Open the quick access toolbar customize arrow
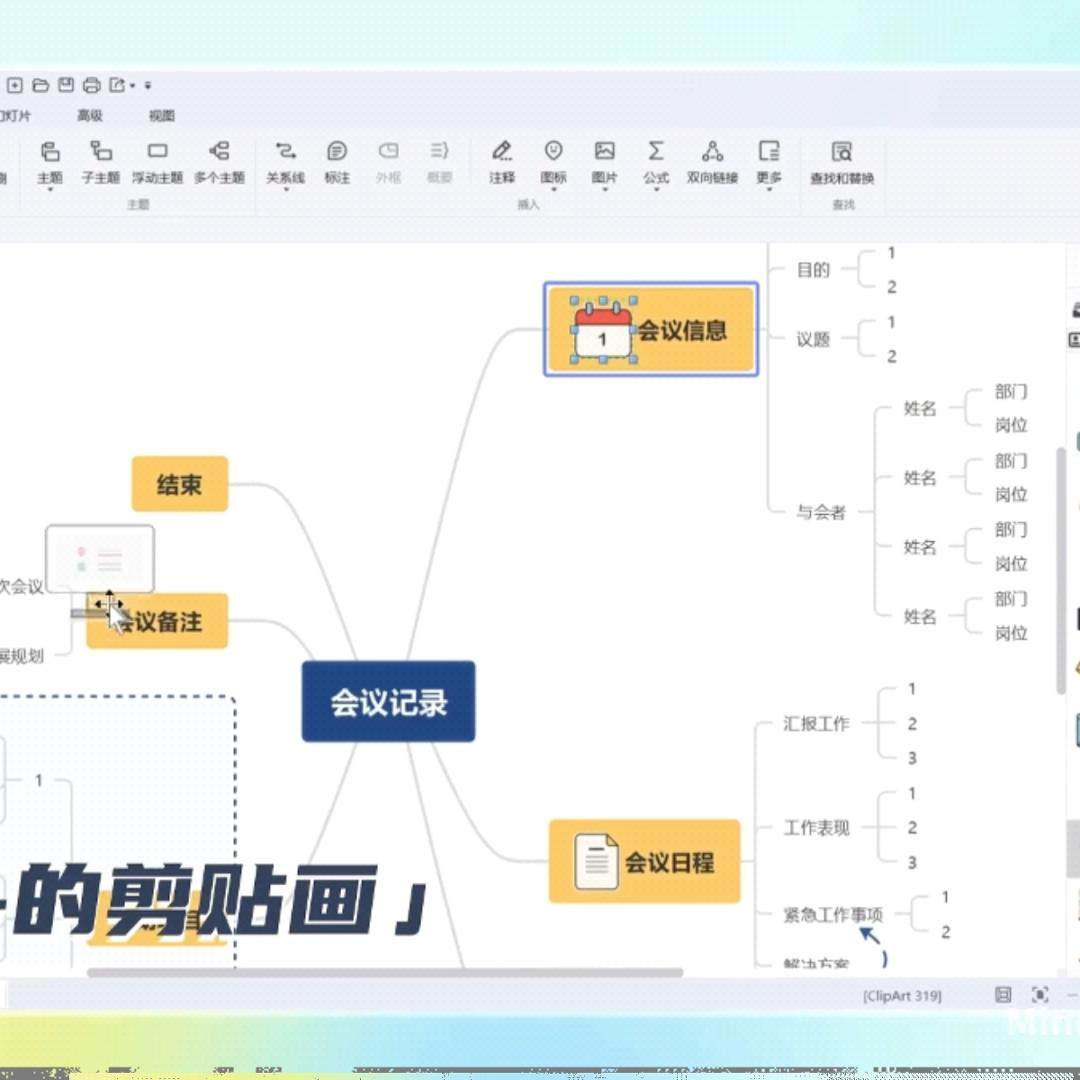Viewport: 1080px width, 1080px height. click(x=147, y=86)
